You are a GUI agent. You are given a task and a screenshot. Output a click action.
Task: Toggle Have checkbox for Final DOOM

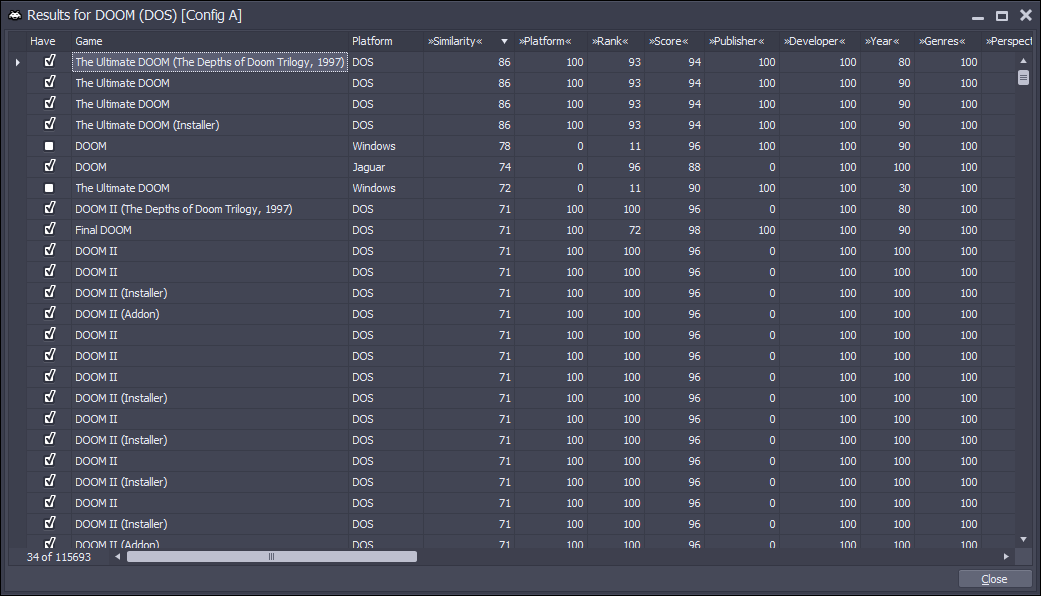pyautogui.click(x=49, y=229)
